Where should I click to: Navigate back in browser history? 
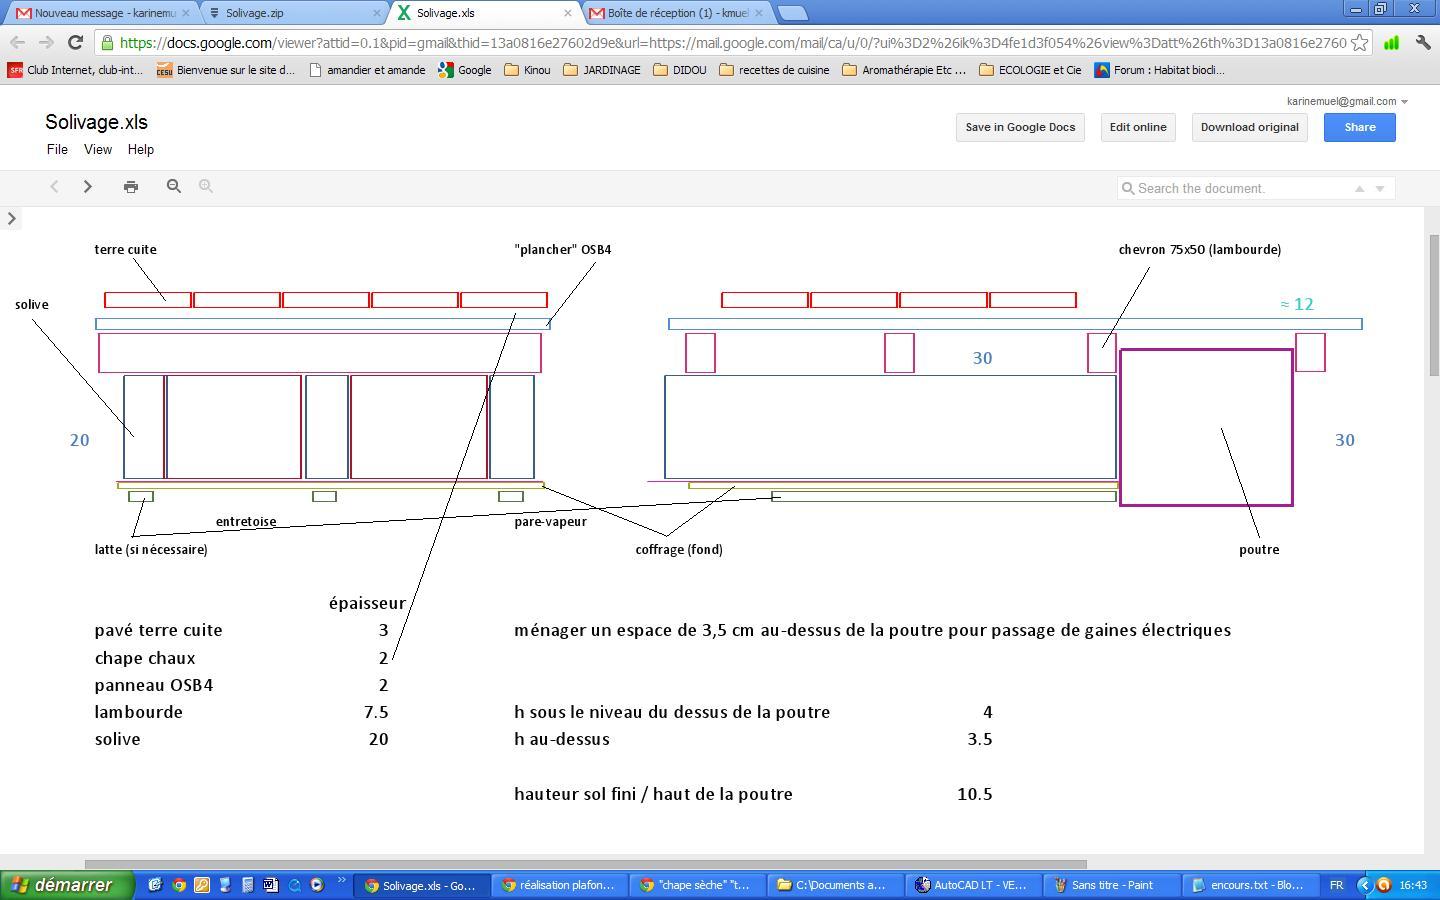[17, 42]
